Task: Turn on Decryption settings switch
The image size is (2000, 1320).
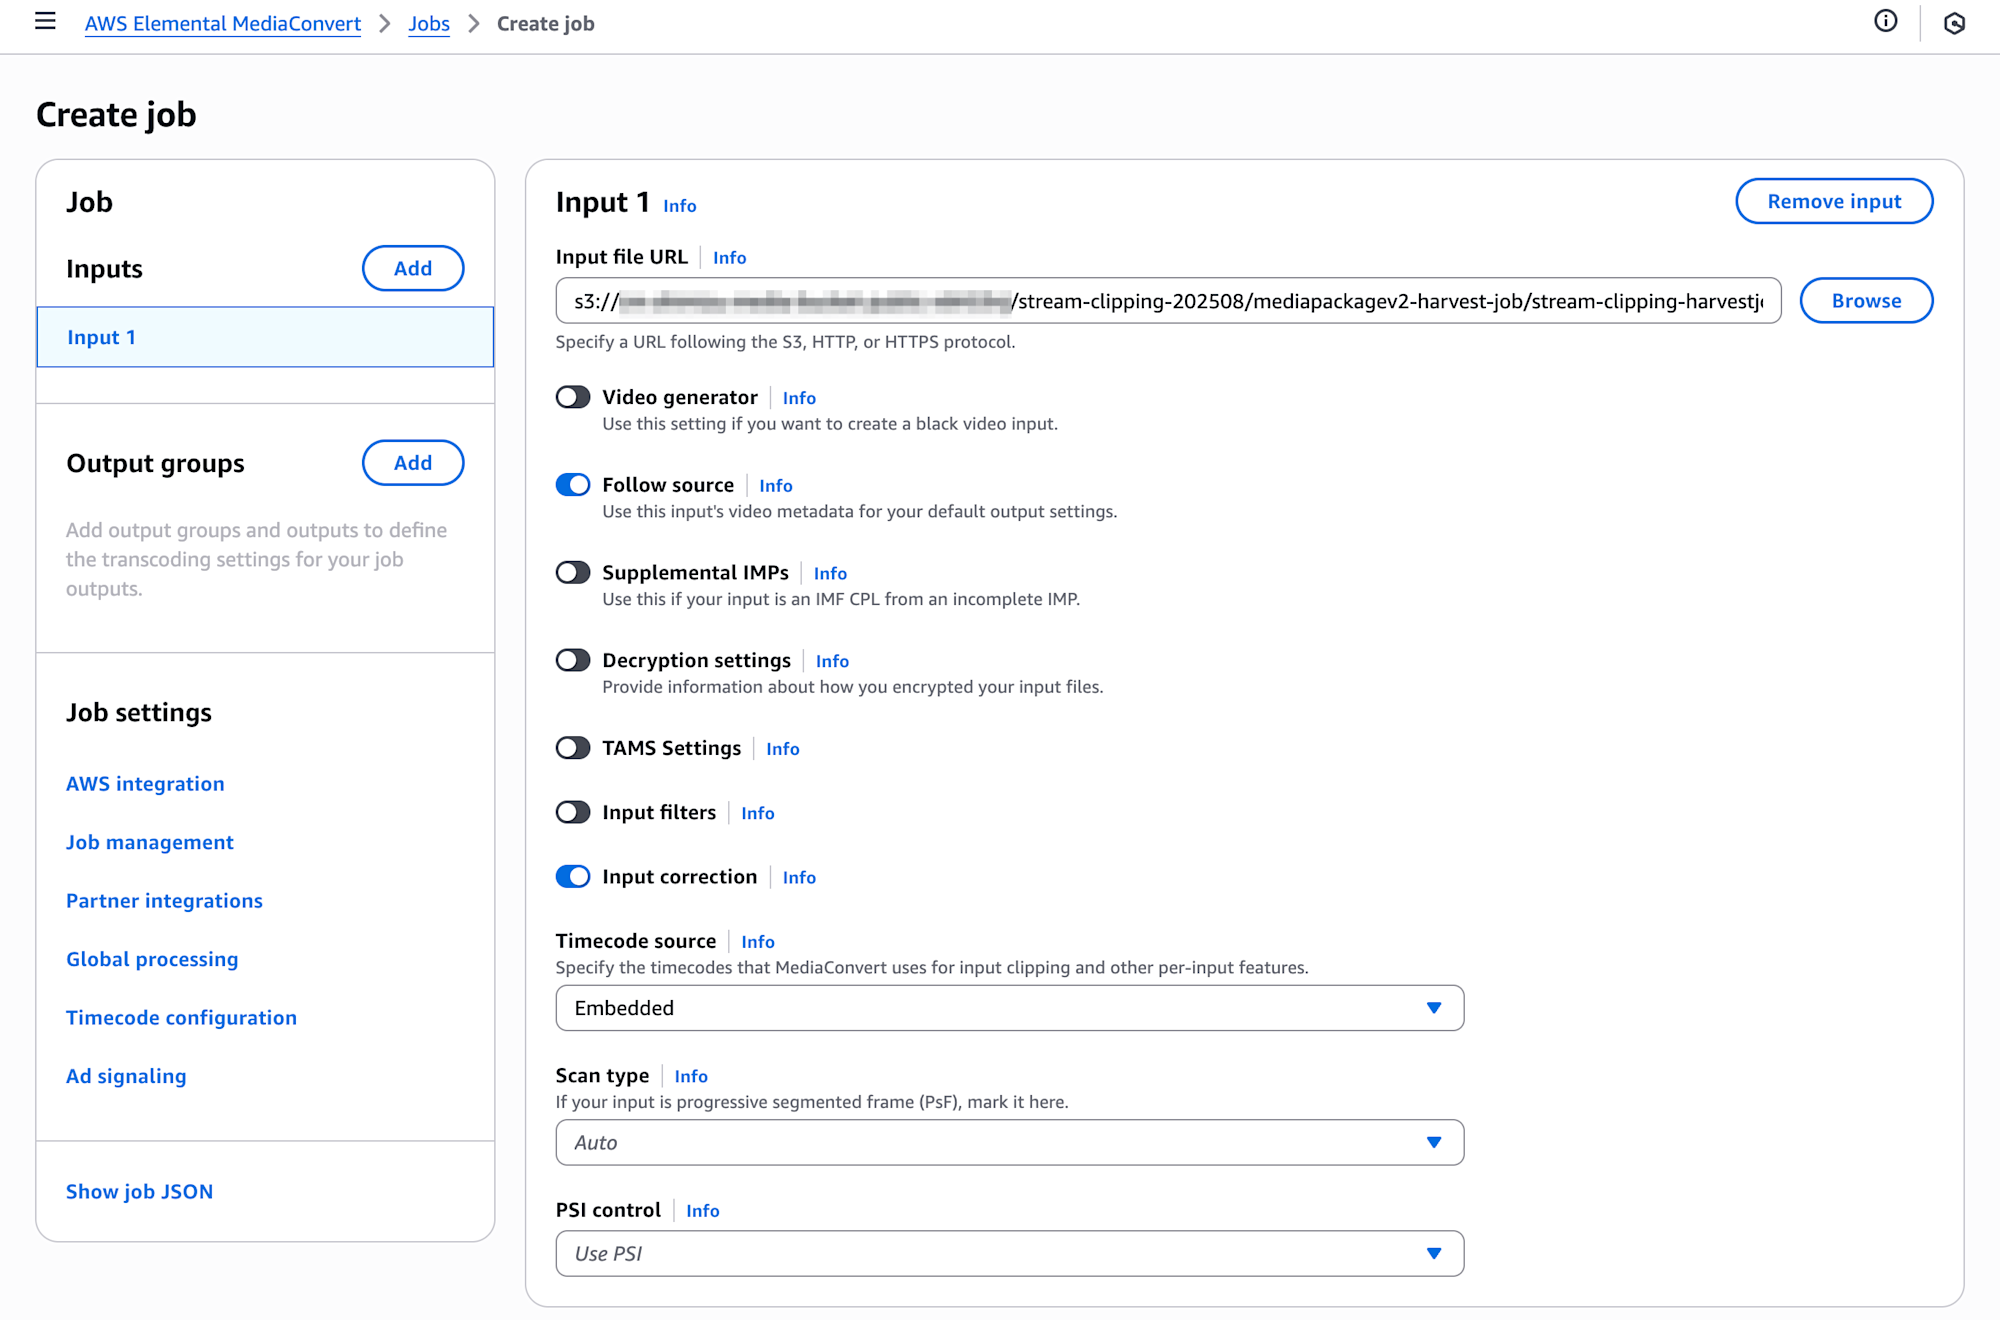Action: (573, 660)
